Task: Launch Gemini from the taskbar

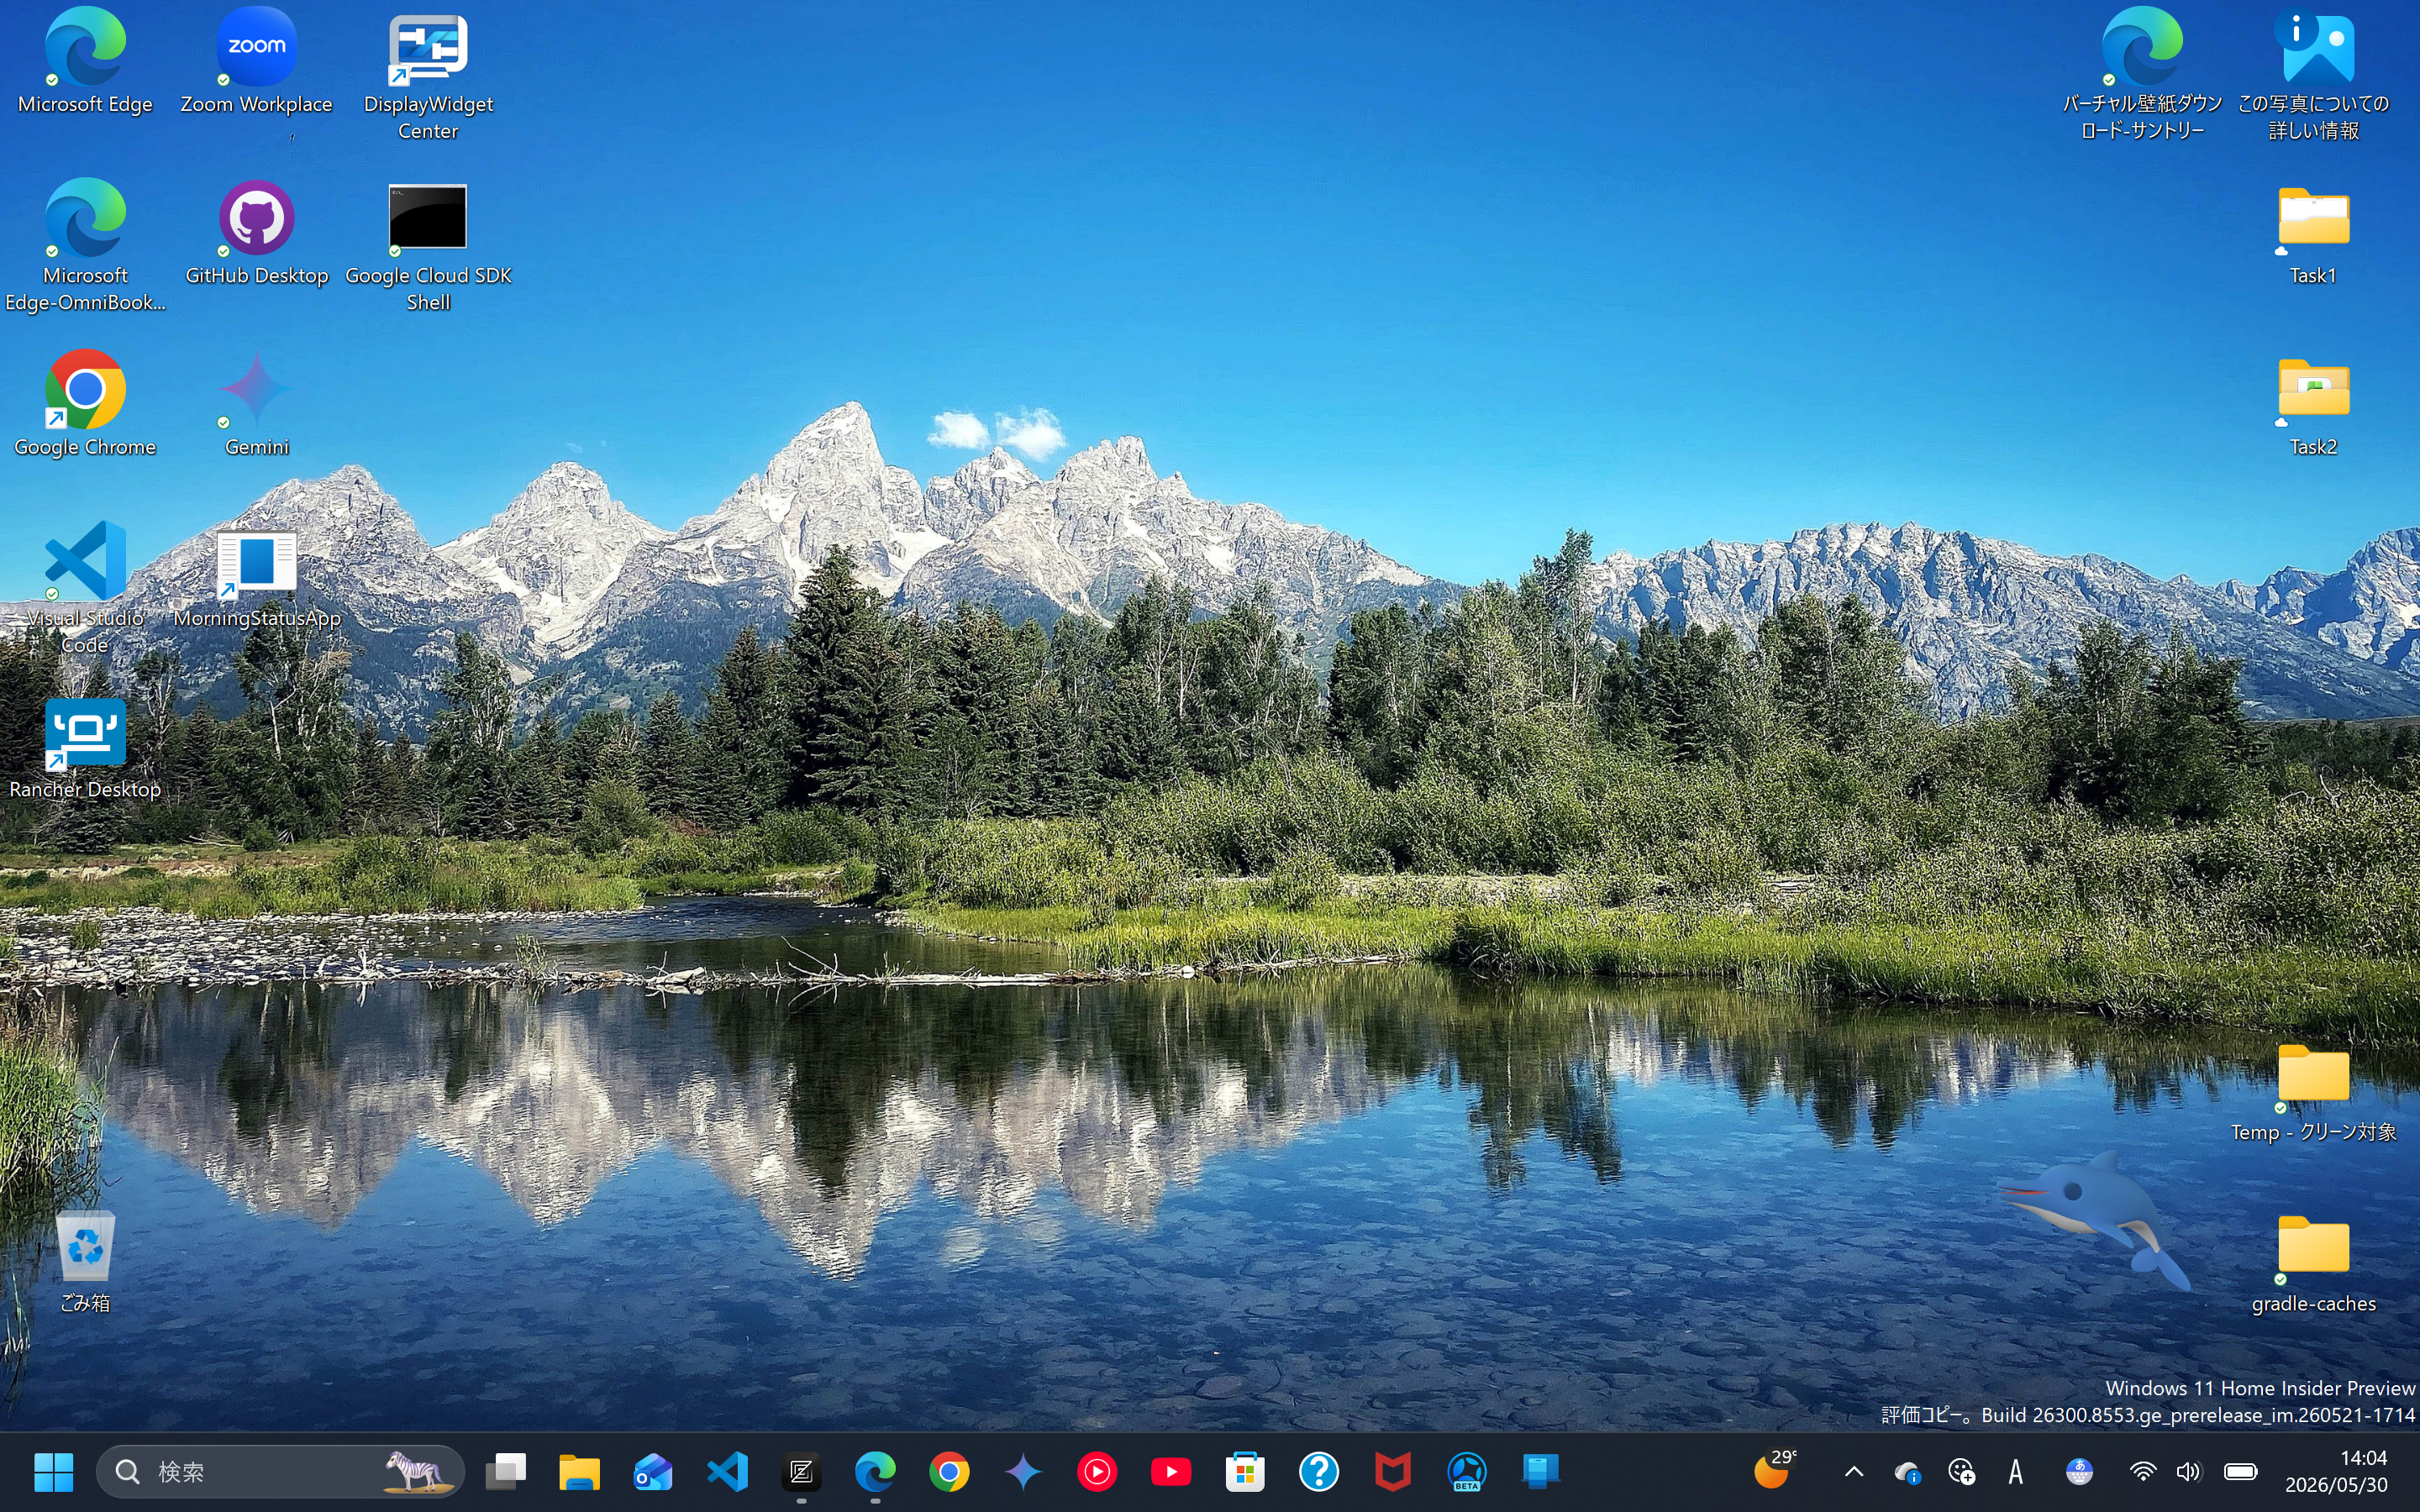Action: (1023, 1471)
